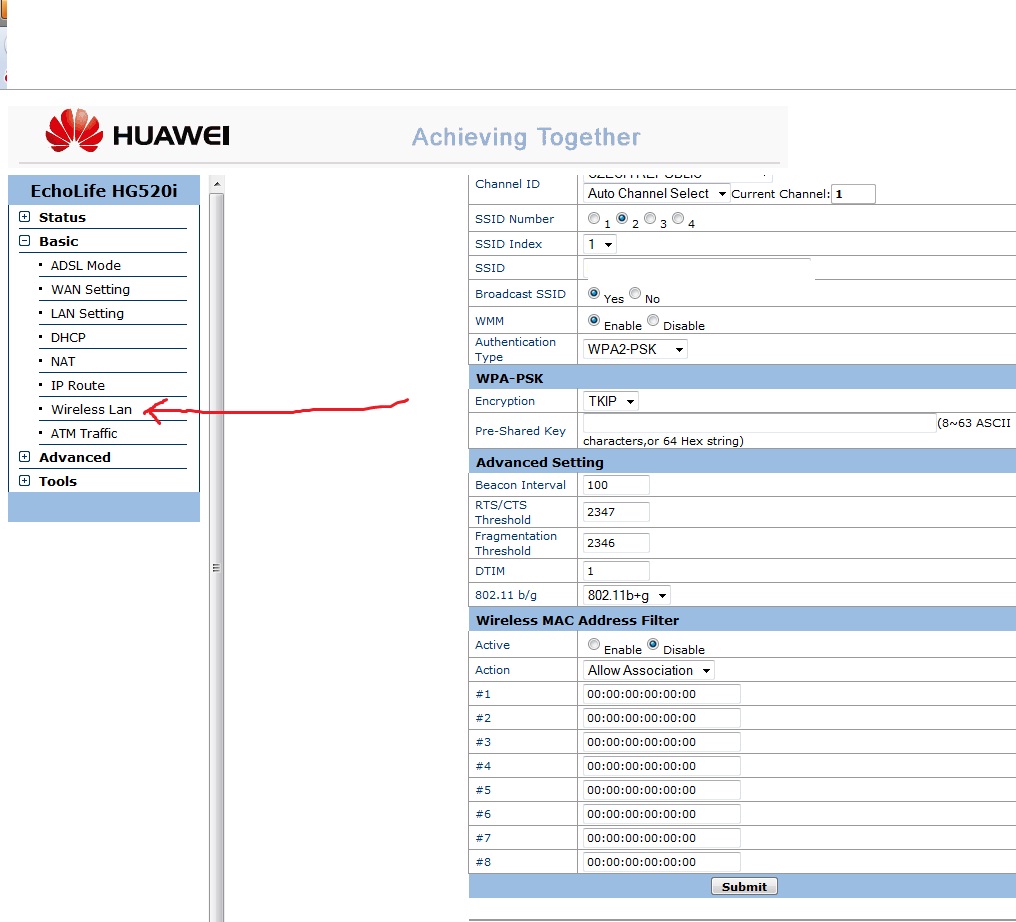The width and height of the screenshot is (1016, 922).
Task: Open the Auto Channel Select dropdown
Action: (x=657, y=193)
